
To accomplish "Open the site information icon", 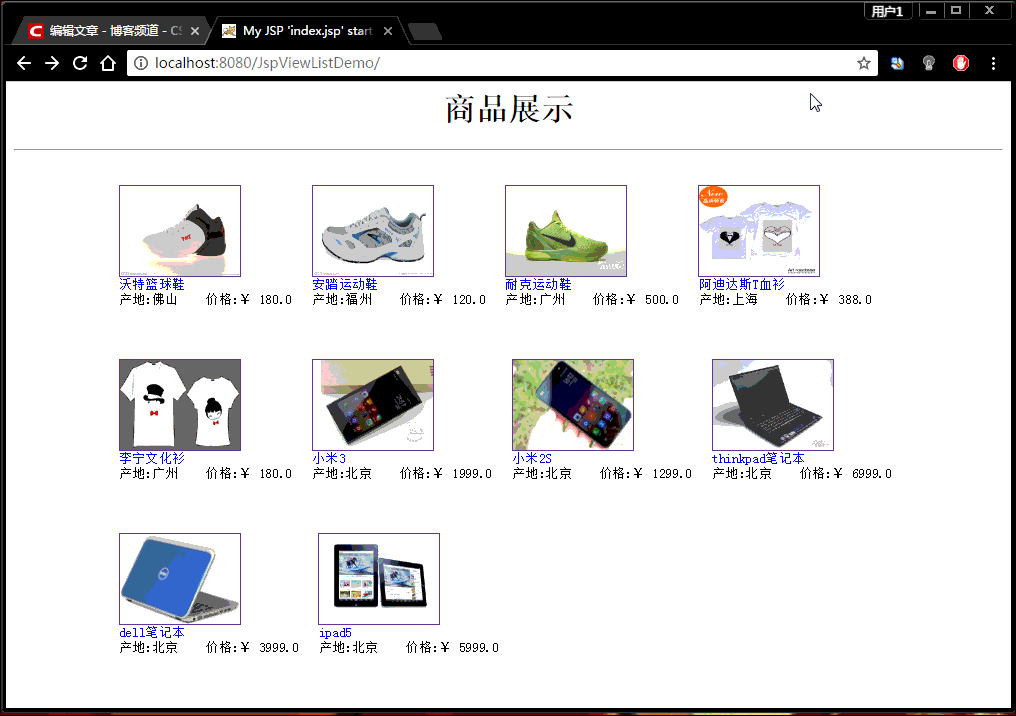I will pos(139,63).
